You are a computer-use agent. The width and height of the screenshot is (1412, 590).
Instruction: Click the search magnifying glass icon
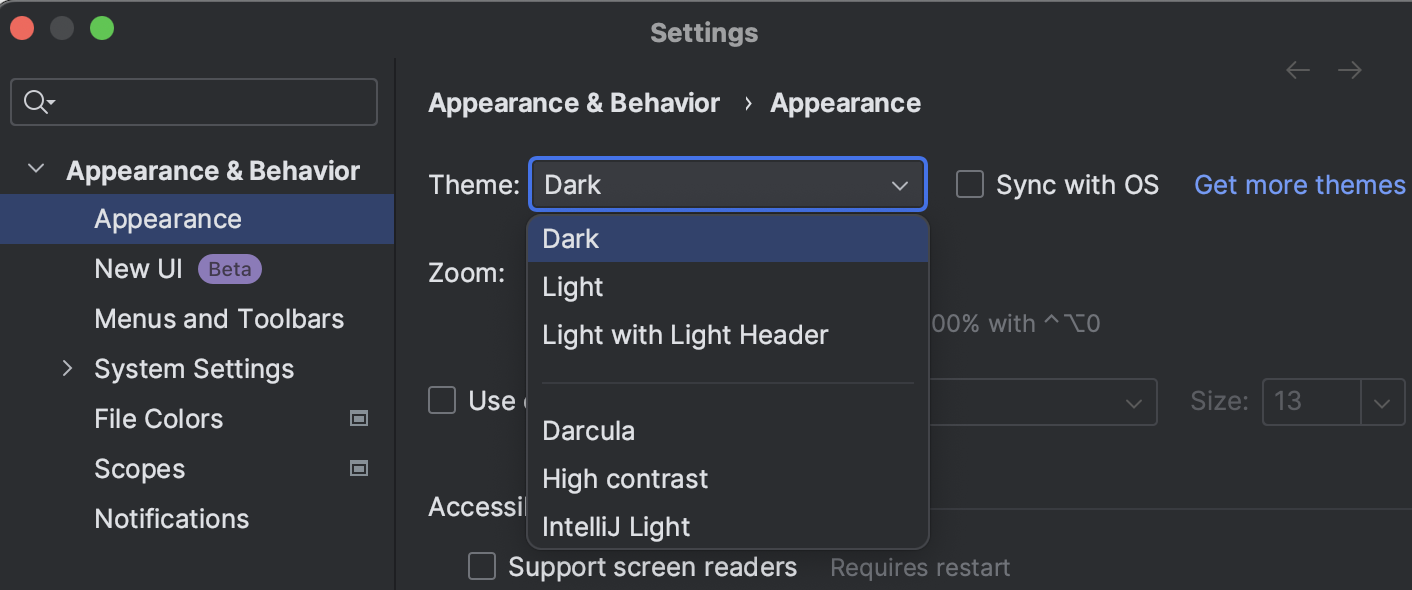[x=32, y=102]
